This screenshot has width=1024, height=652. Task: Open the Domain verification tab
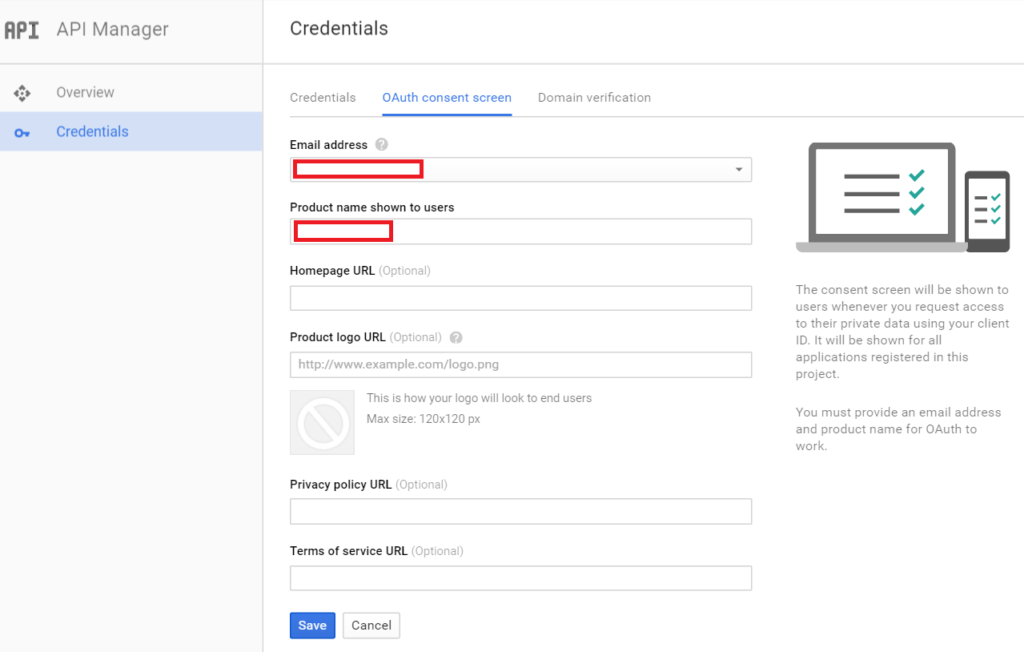pyautogui.click(x=594, y=97)
